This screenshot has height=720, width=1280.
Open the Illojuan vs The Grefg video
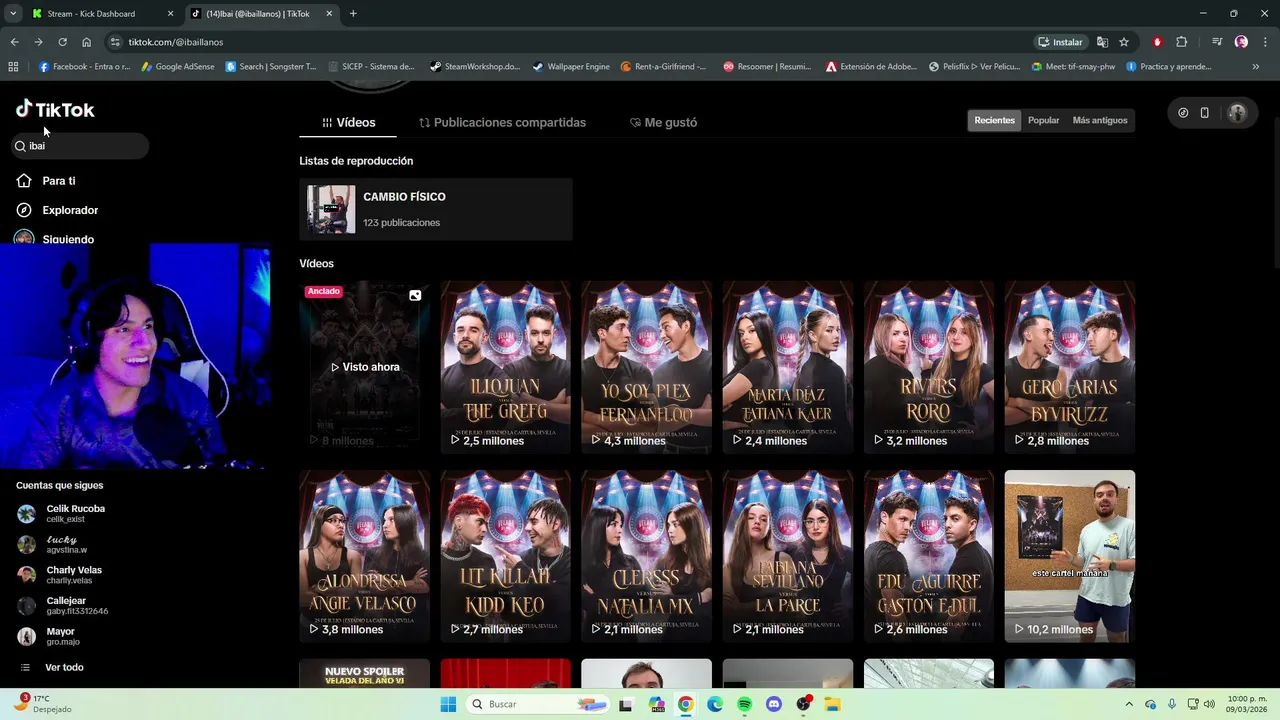point(506,367)
